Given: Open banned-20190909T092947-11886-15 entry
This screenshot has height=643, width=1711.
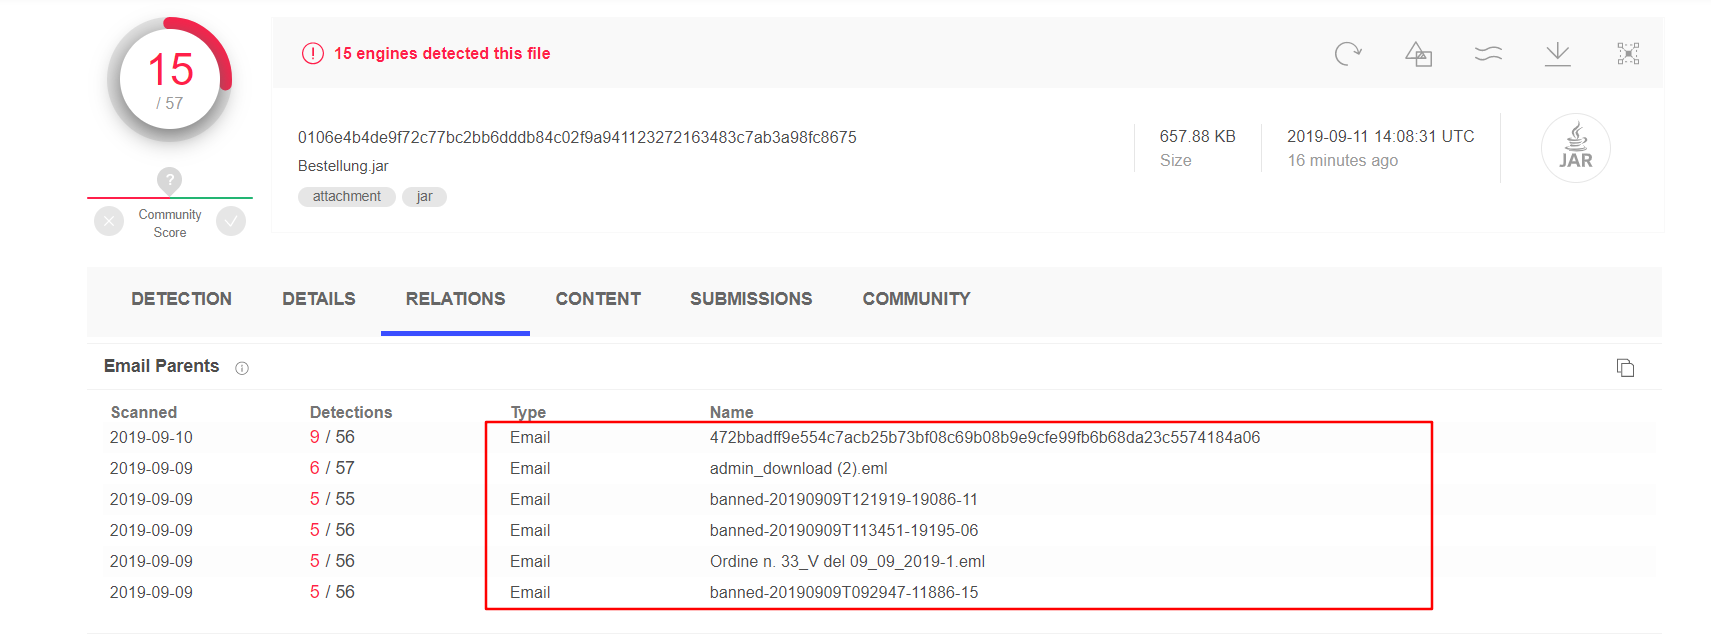Looking at the screenshot, I should coord(844,593).
